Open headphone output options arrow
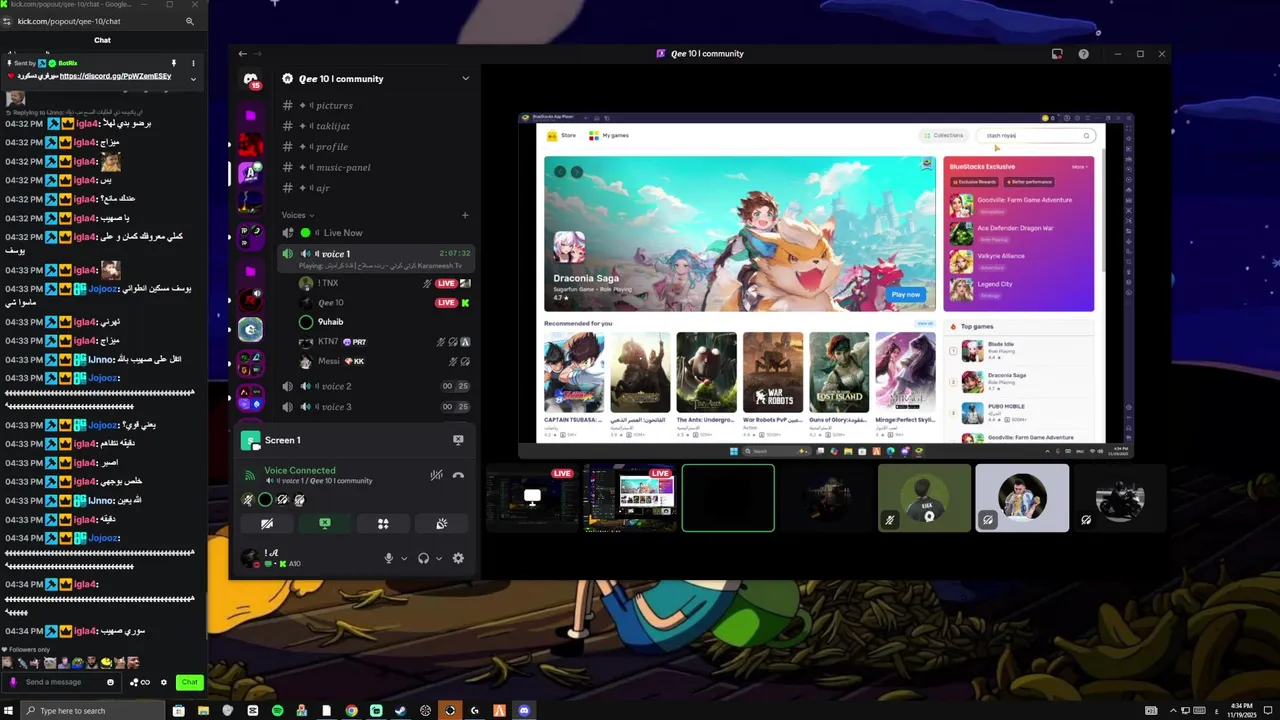This screenshot has width=1280, height=720. 439,558
